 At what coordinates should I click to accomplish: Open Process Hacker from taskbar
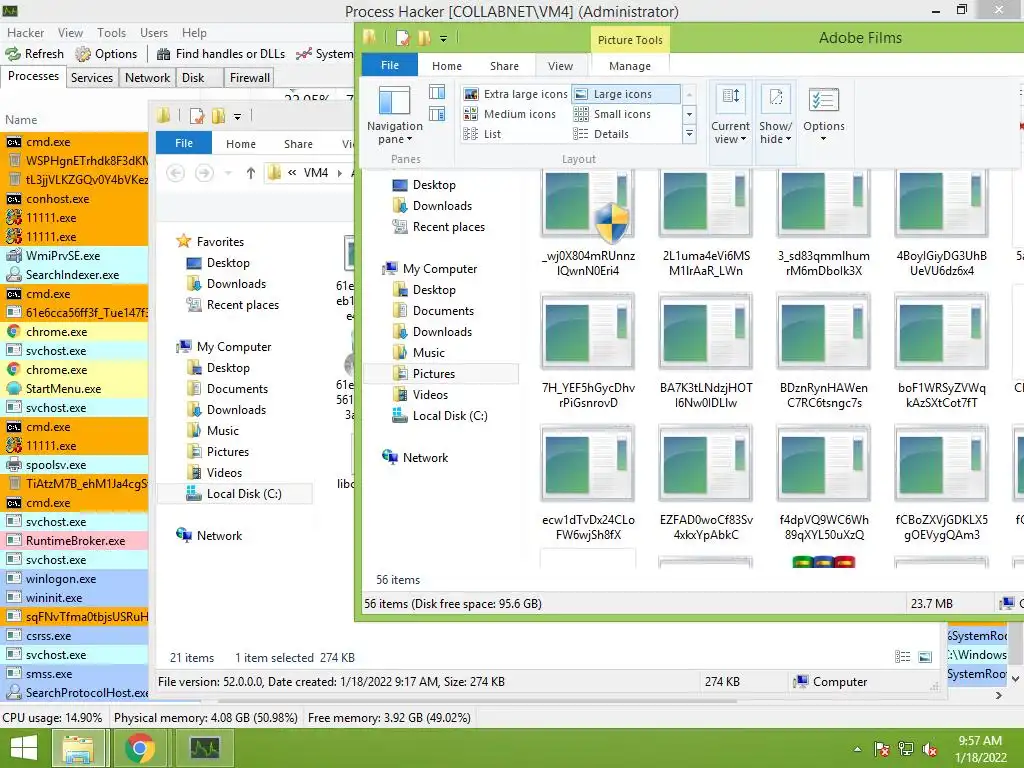click(x=205, y=748)
